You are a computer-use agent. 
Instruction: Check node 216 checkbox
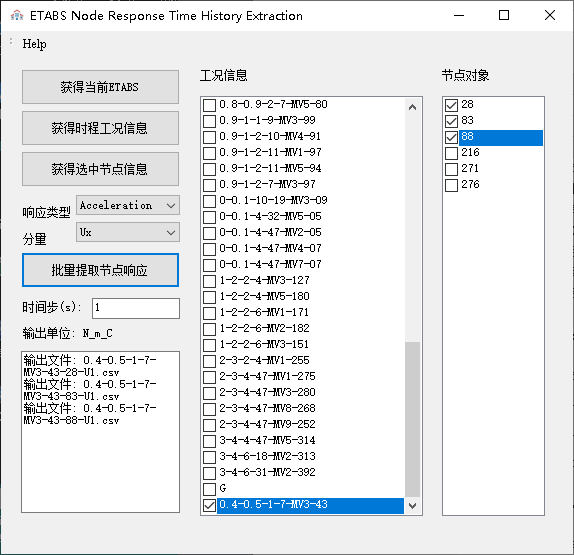(x=451, y=153)
